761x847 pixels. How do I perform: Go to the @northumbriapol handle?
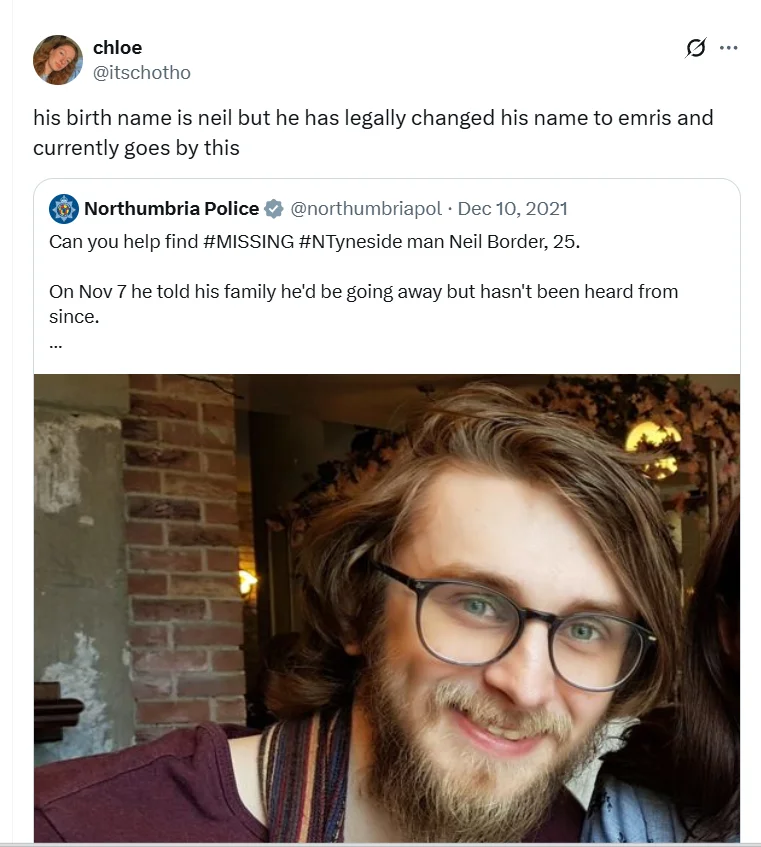[x=365, y=208]
